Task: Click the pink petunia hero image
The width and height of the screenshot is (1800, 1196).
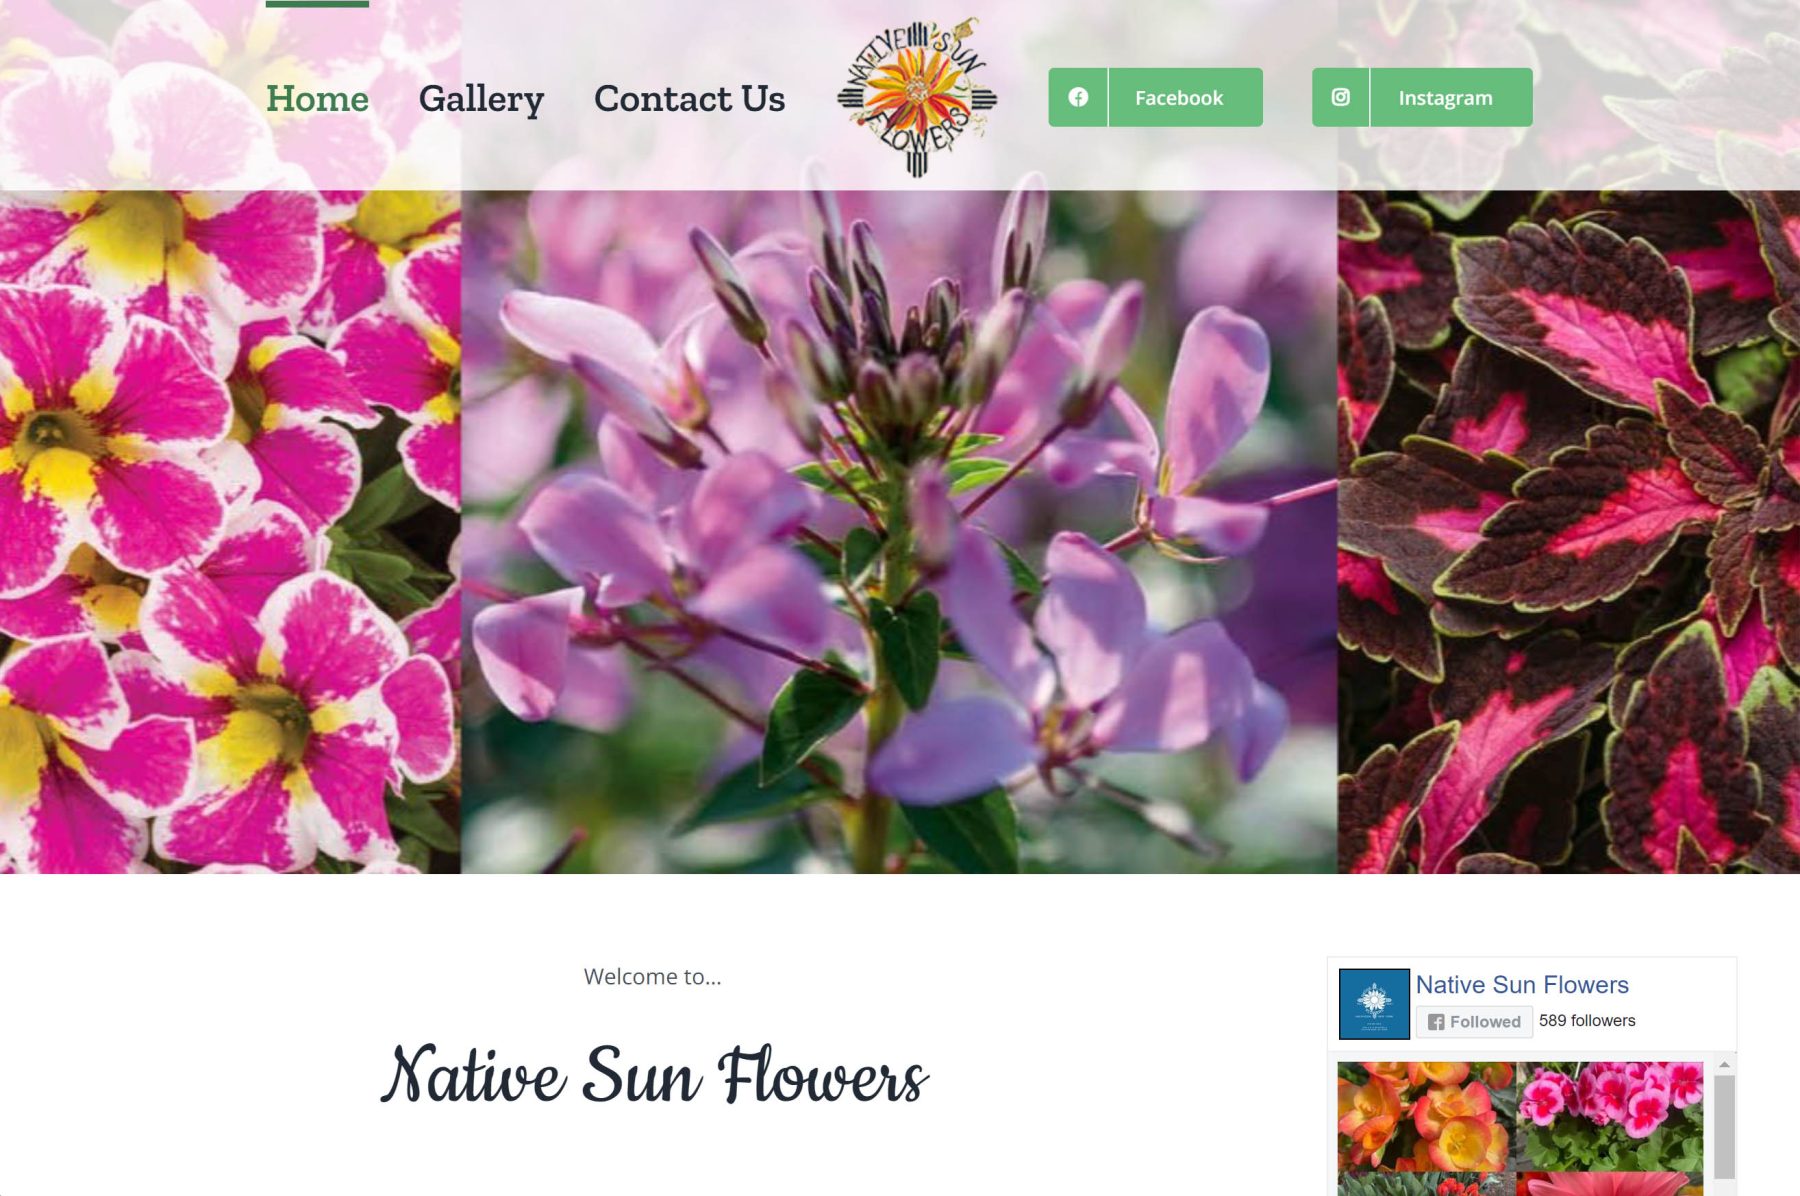Action: [230, 532]
